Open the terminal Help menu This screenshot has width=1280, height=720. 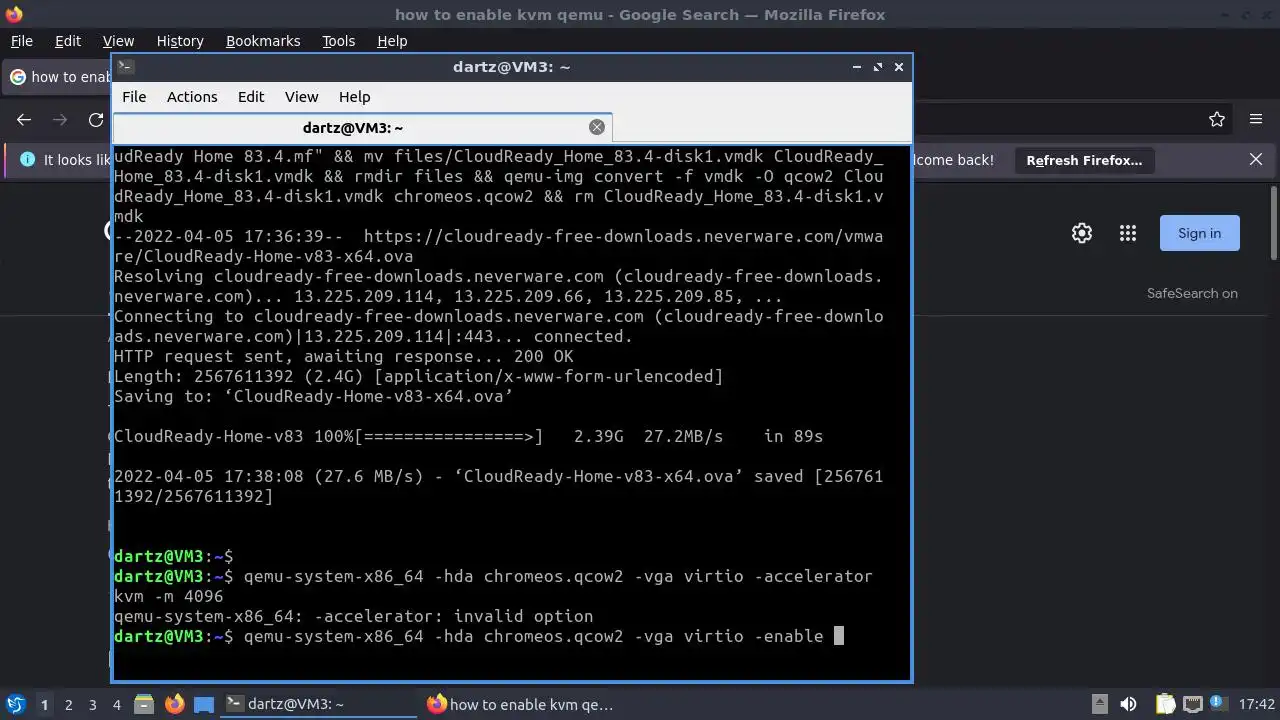coord(354,97)
